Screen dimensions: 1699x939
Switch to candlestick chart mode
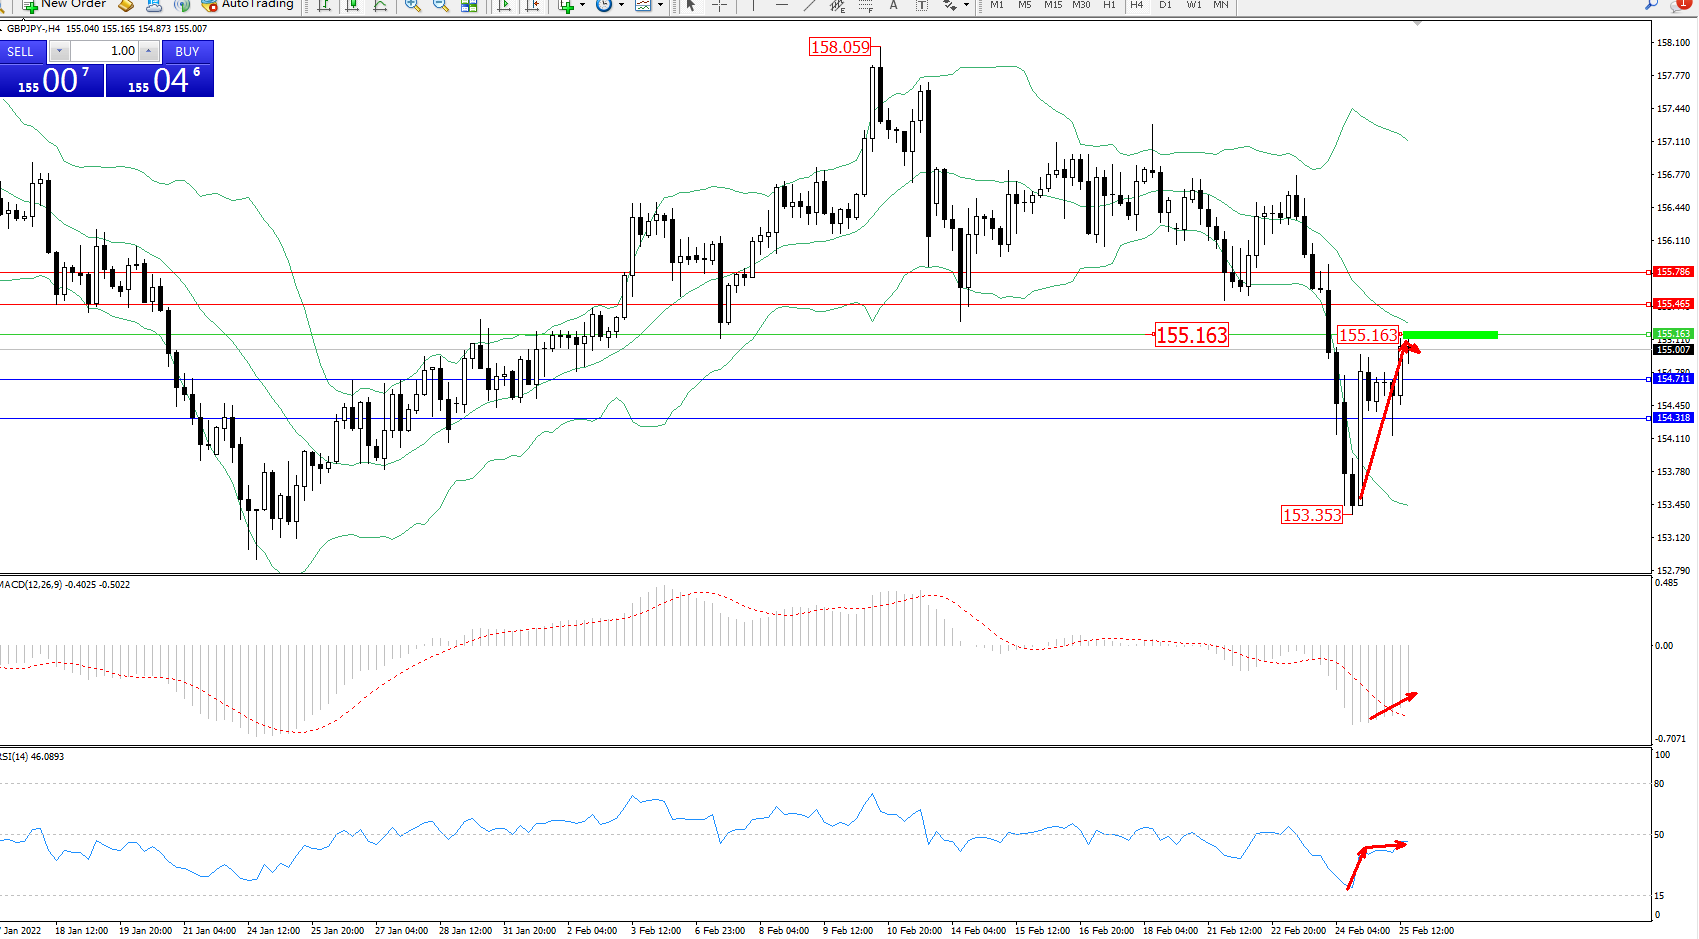point(352,6)
